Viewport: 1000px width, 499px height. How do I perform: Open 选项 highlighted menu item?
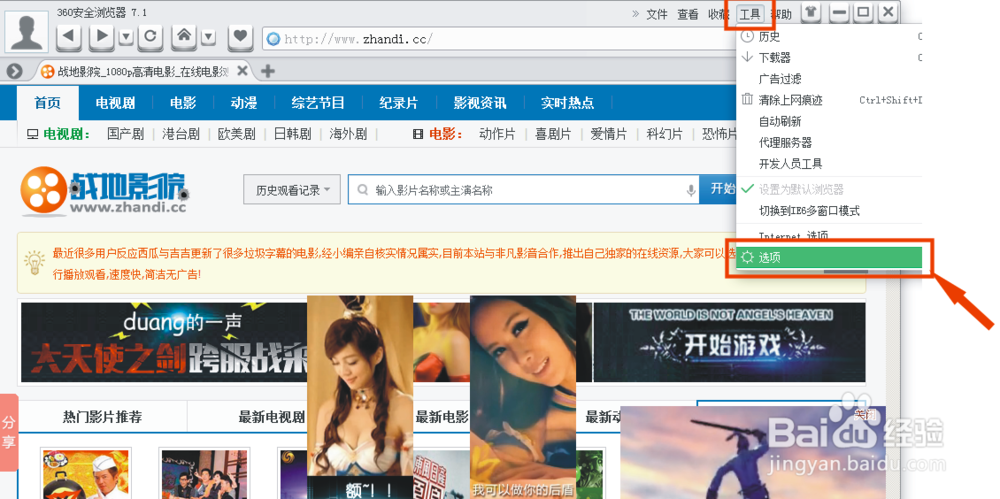[829, 258]
